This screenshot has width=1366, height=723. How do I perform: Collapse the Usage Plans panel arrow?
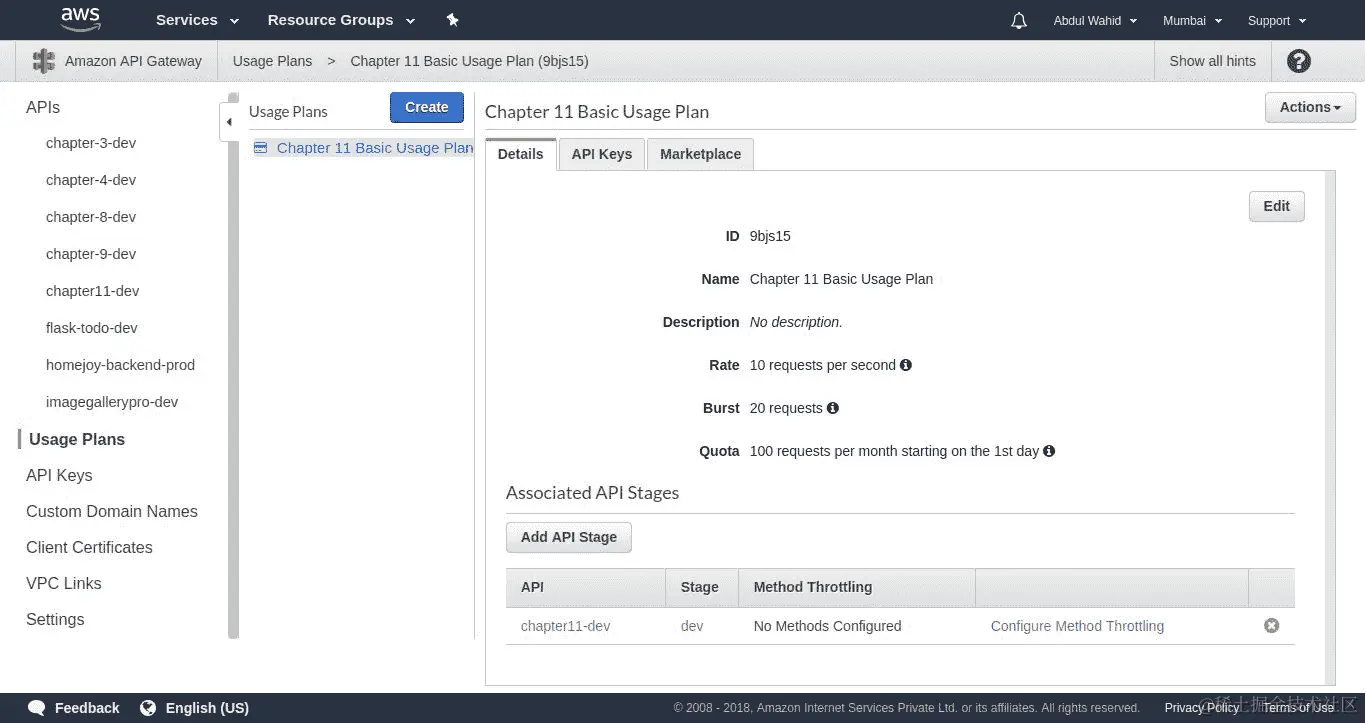229,122
